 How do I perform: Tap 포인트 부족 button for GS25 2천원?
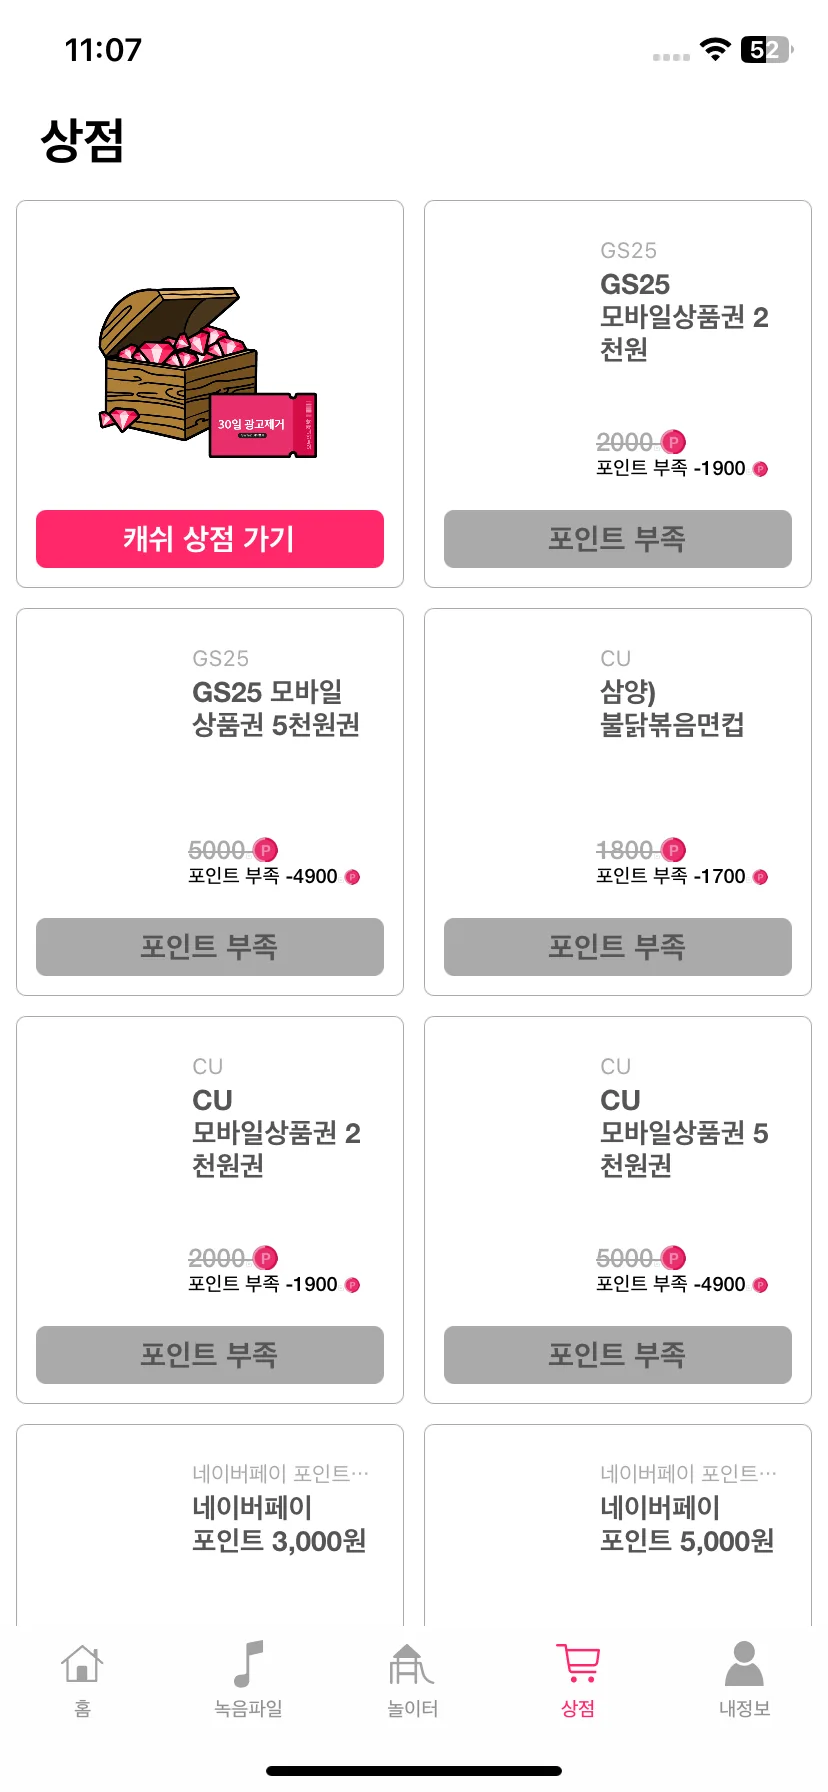coord(618,539)
